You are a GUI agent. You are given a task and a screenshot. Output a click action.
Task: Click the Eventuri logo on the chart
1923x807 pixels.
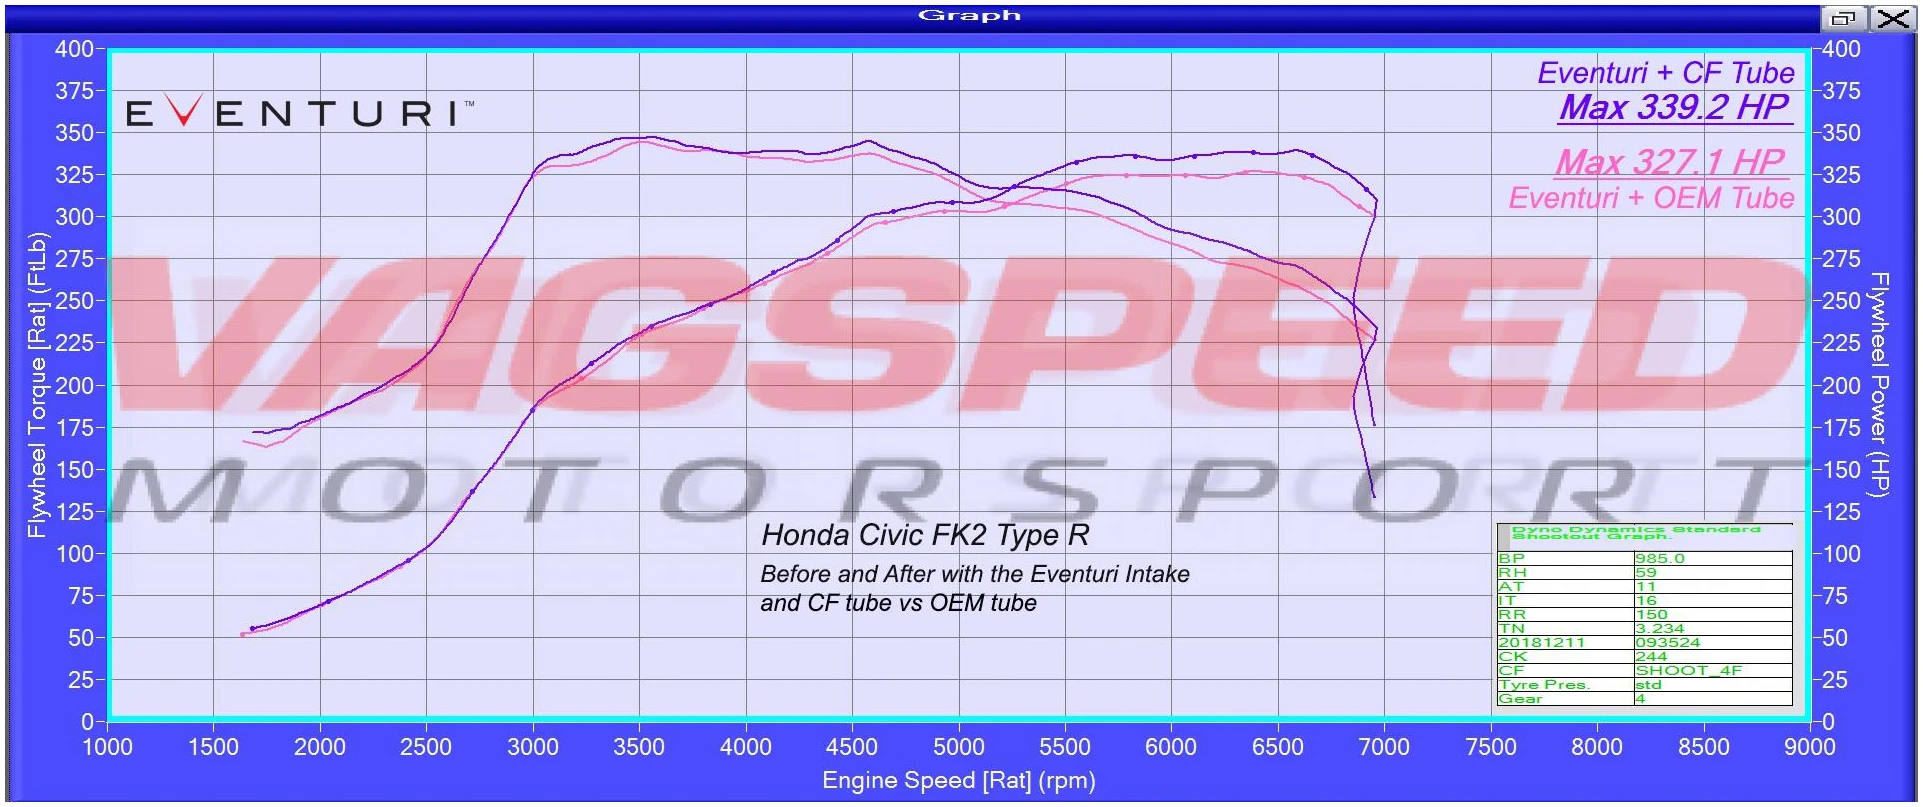point(299,111)
